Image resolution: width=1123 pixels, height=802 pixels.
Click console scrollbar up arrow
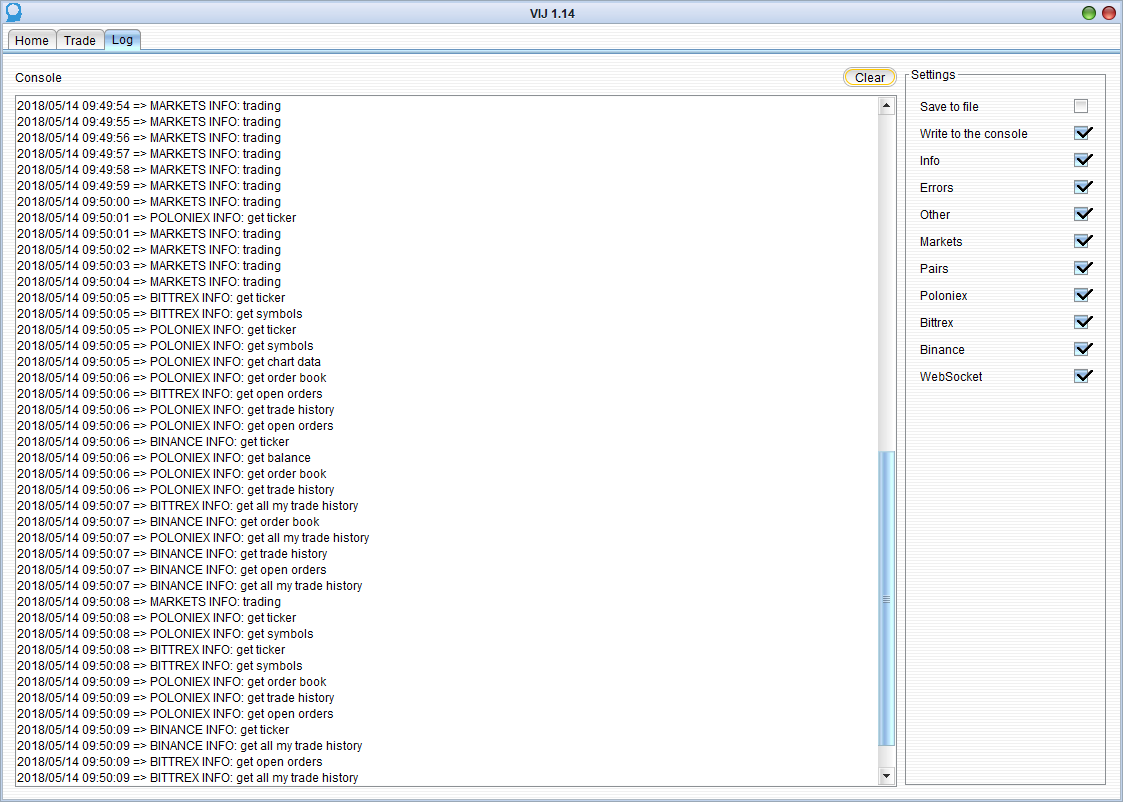point(886,105)
